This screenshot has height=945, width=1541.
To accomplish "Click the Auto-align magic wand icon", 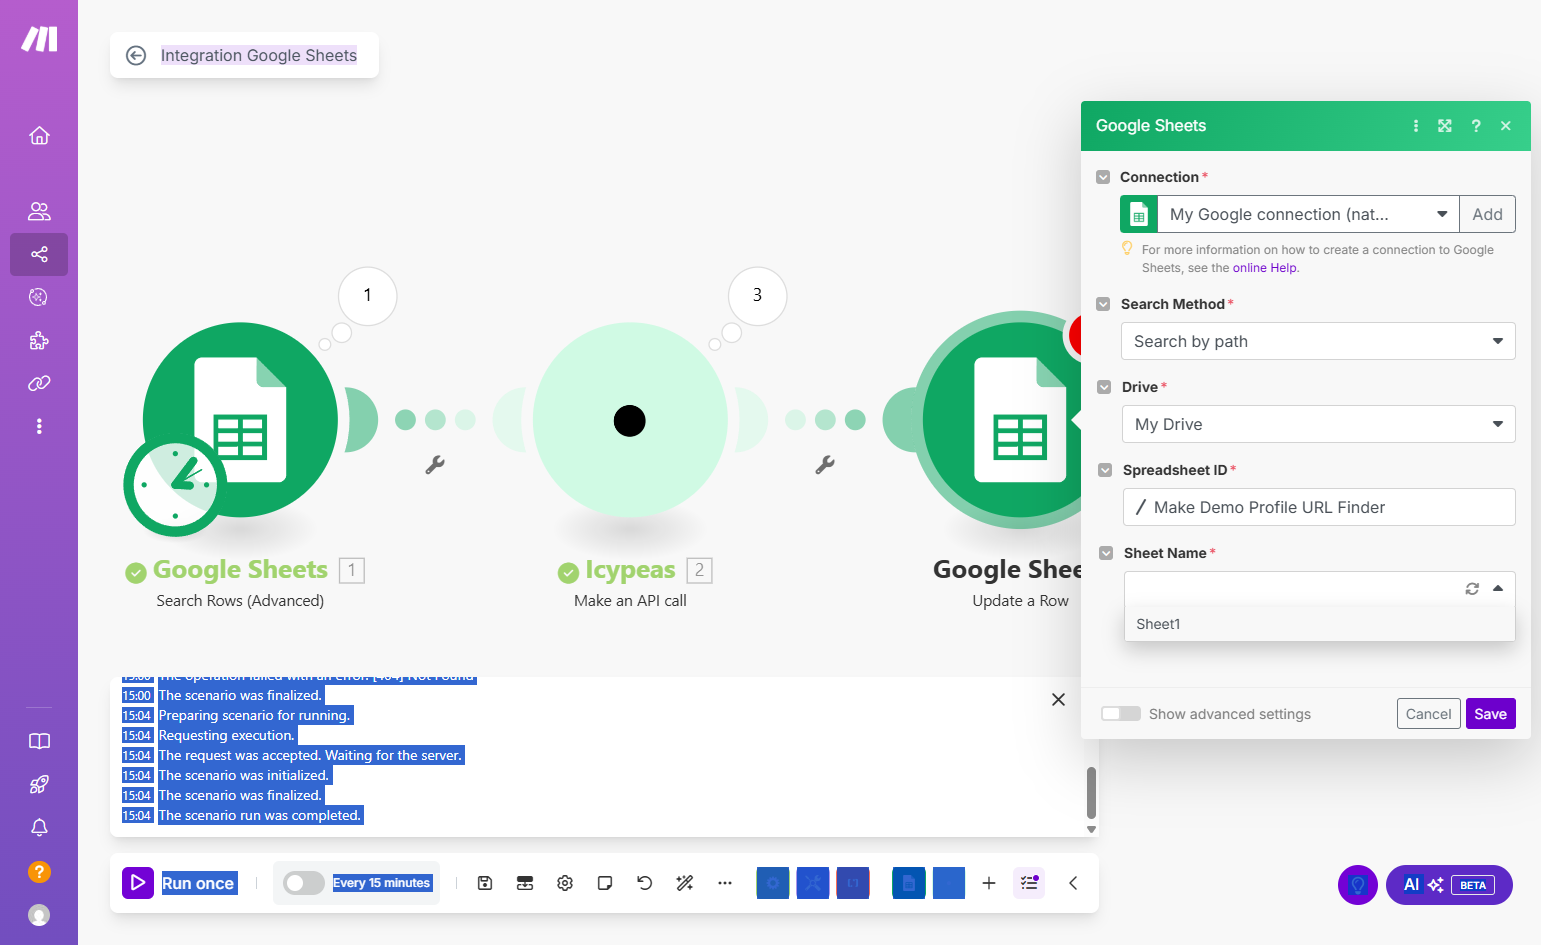I will (x=685, y=883).
